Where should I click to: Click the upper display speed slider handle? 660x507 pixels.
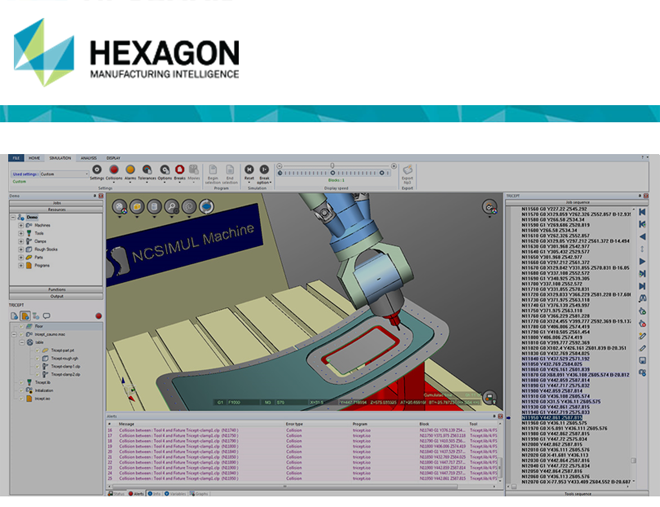pos(332,166)
